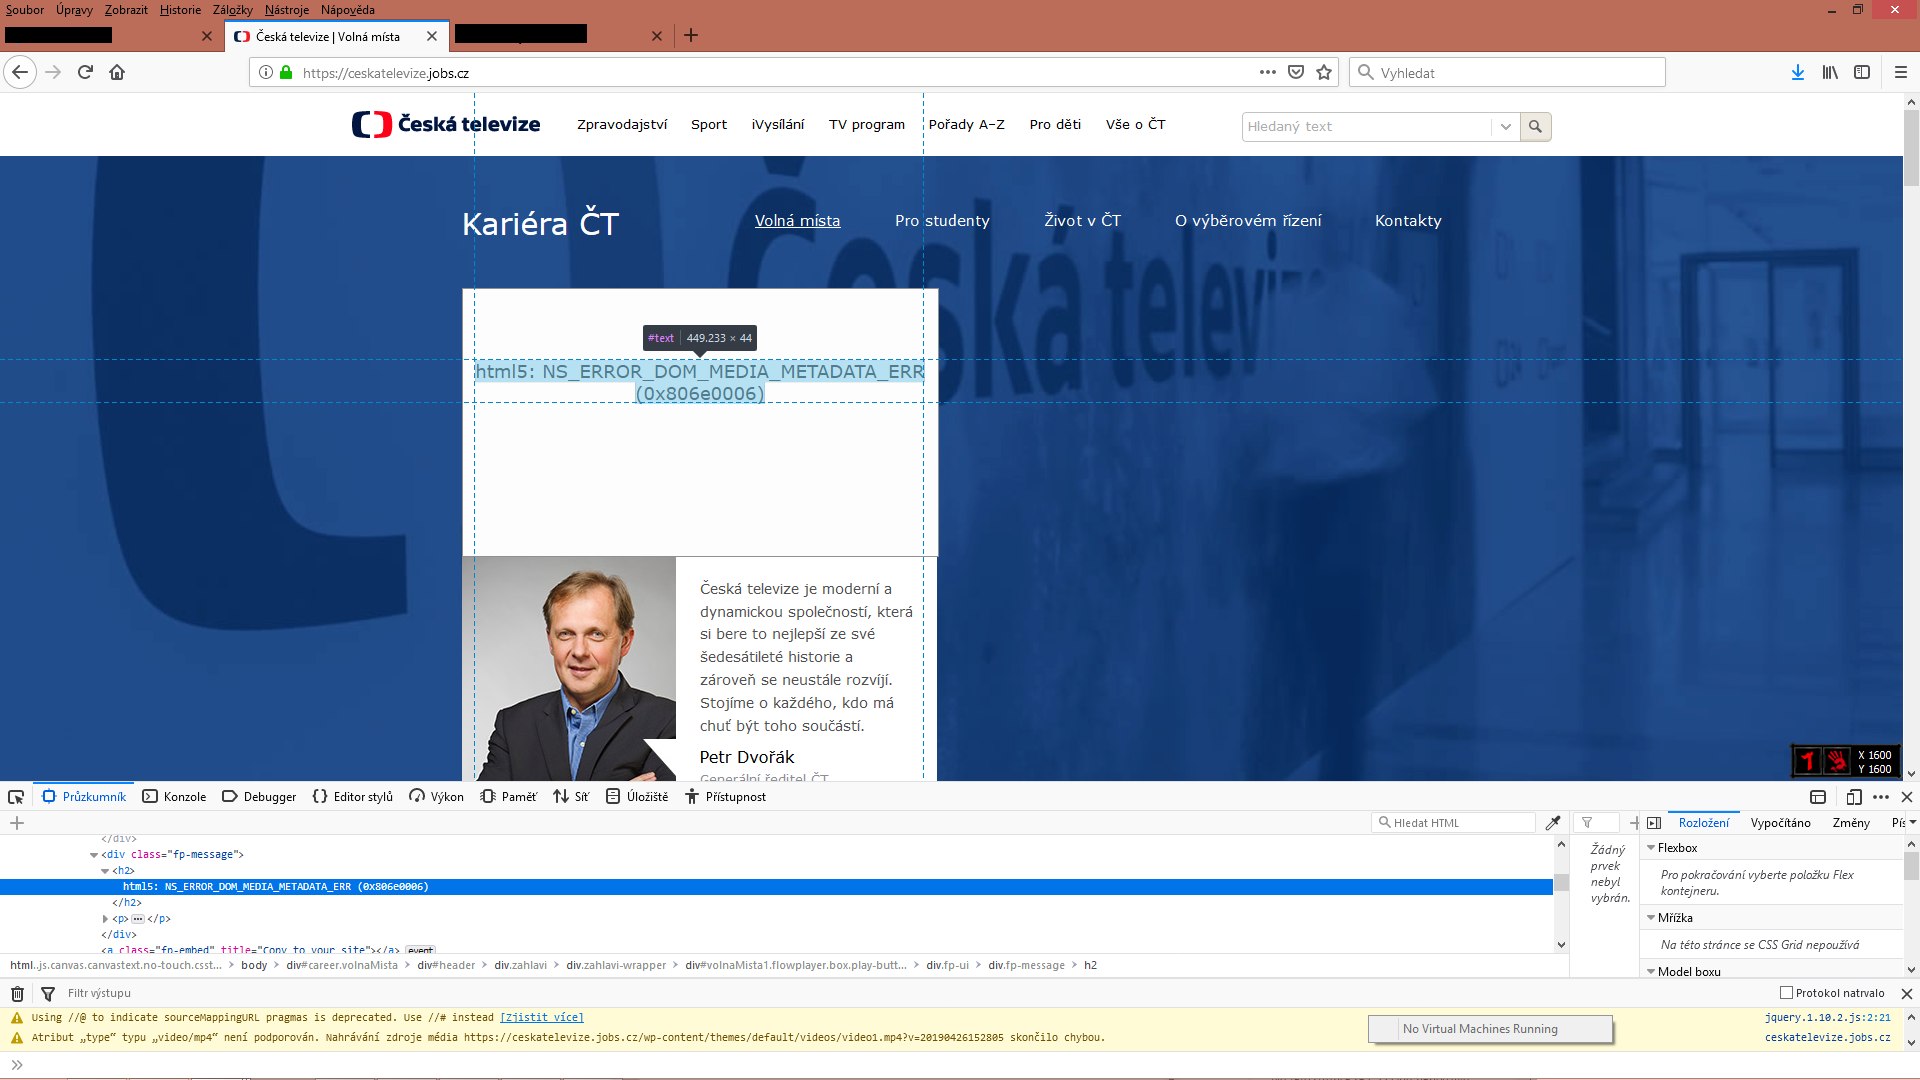The image size is (1920, 1080).
Task: Clear console output with the trash icon
Action: click(x=17, y=993)
